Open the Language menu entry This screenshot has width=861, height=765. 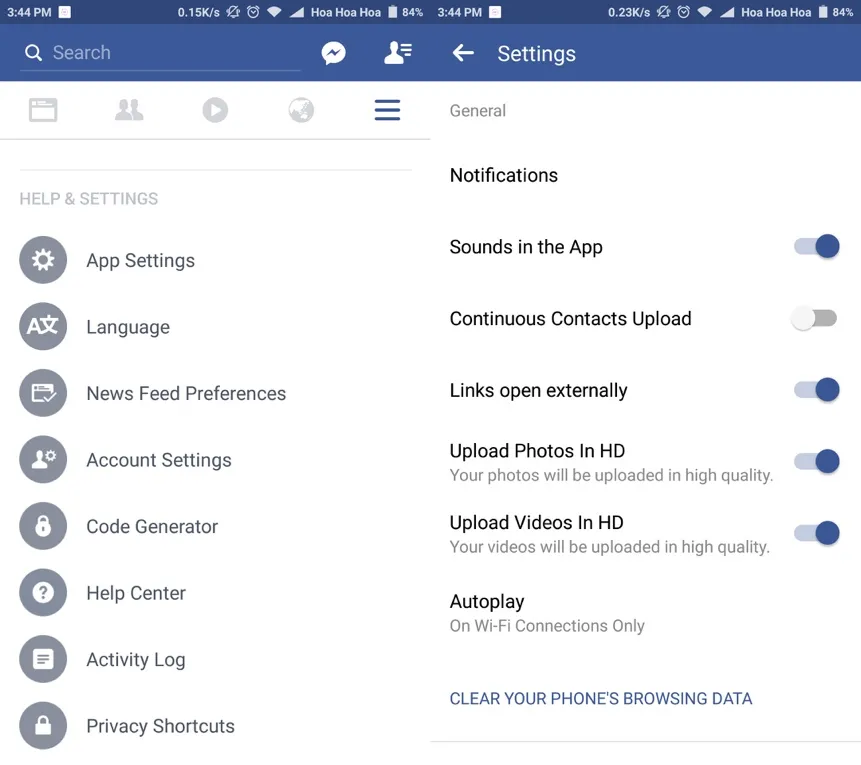tap(215, 326)
